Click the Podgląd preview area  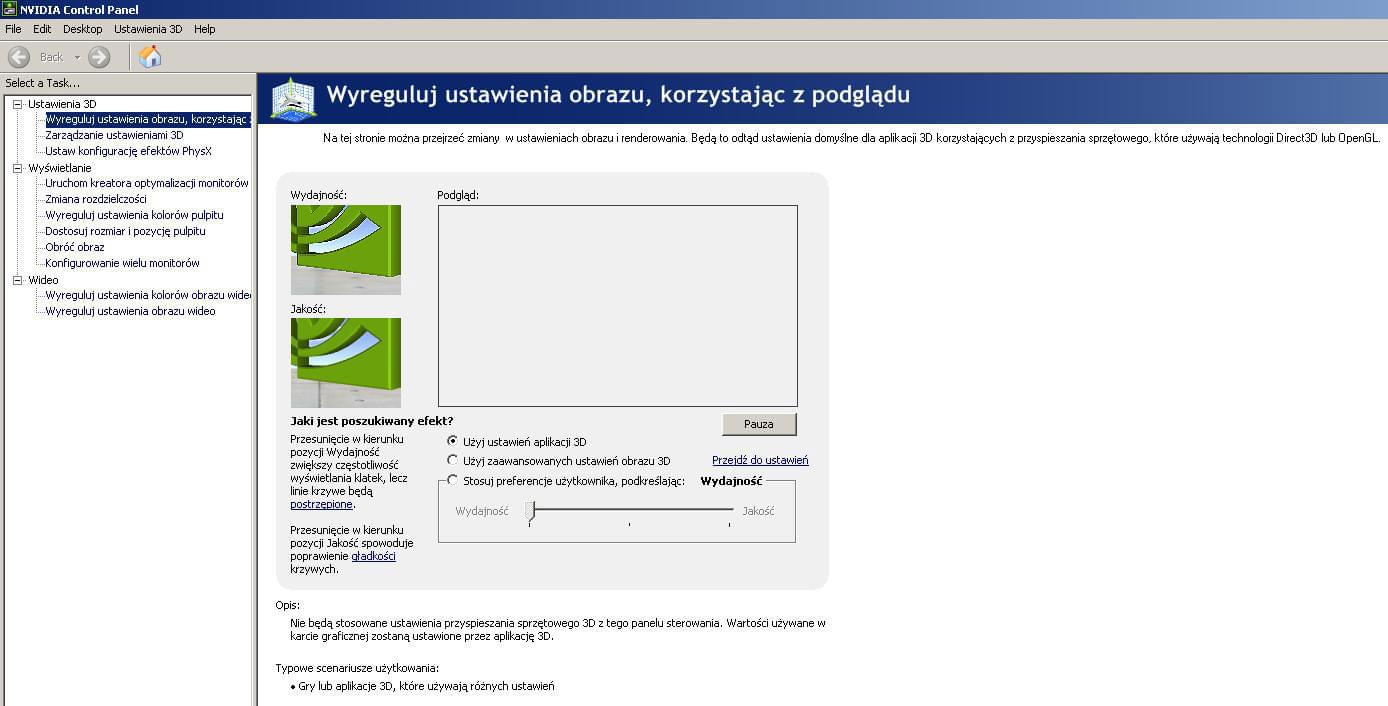(618, 306)
